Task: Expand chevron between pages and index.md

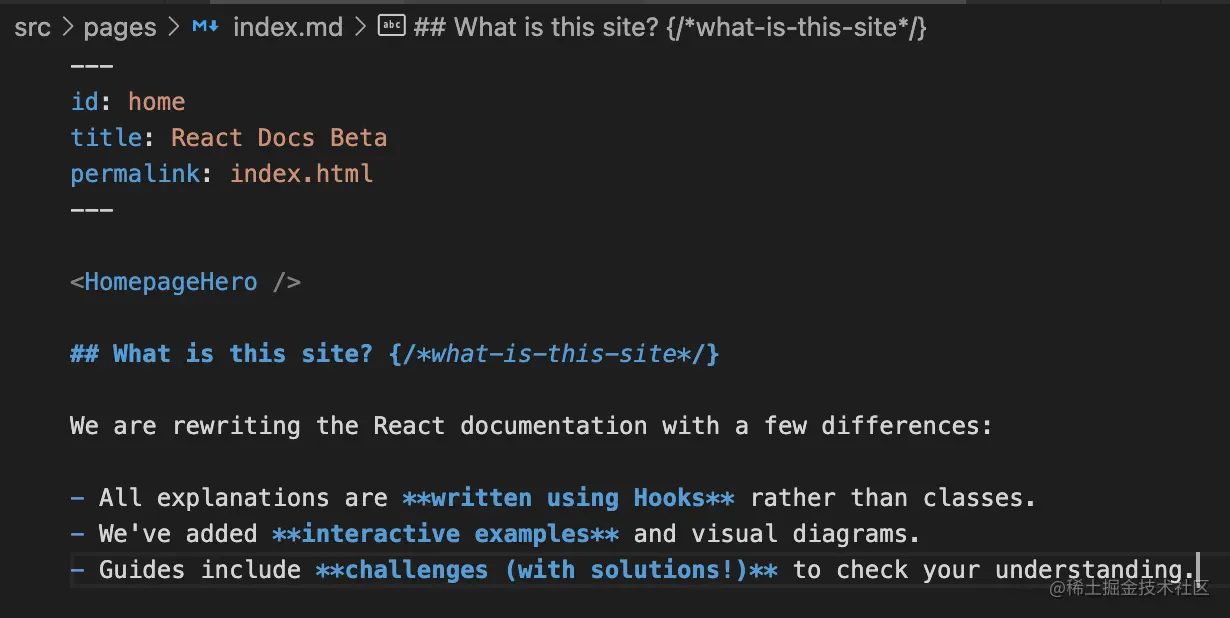Action: coord(174,28)
